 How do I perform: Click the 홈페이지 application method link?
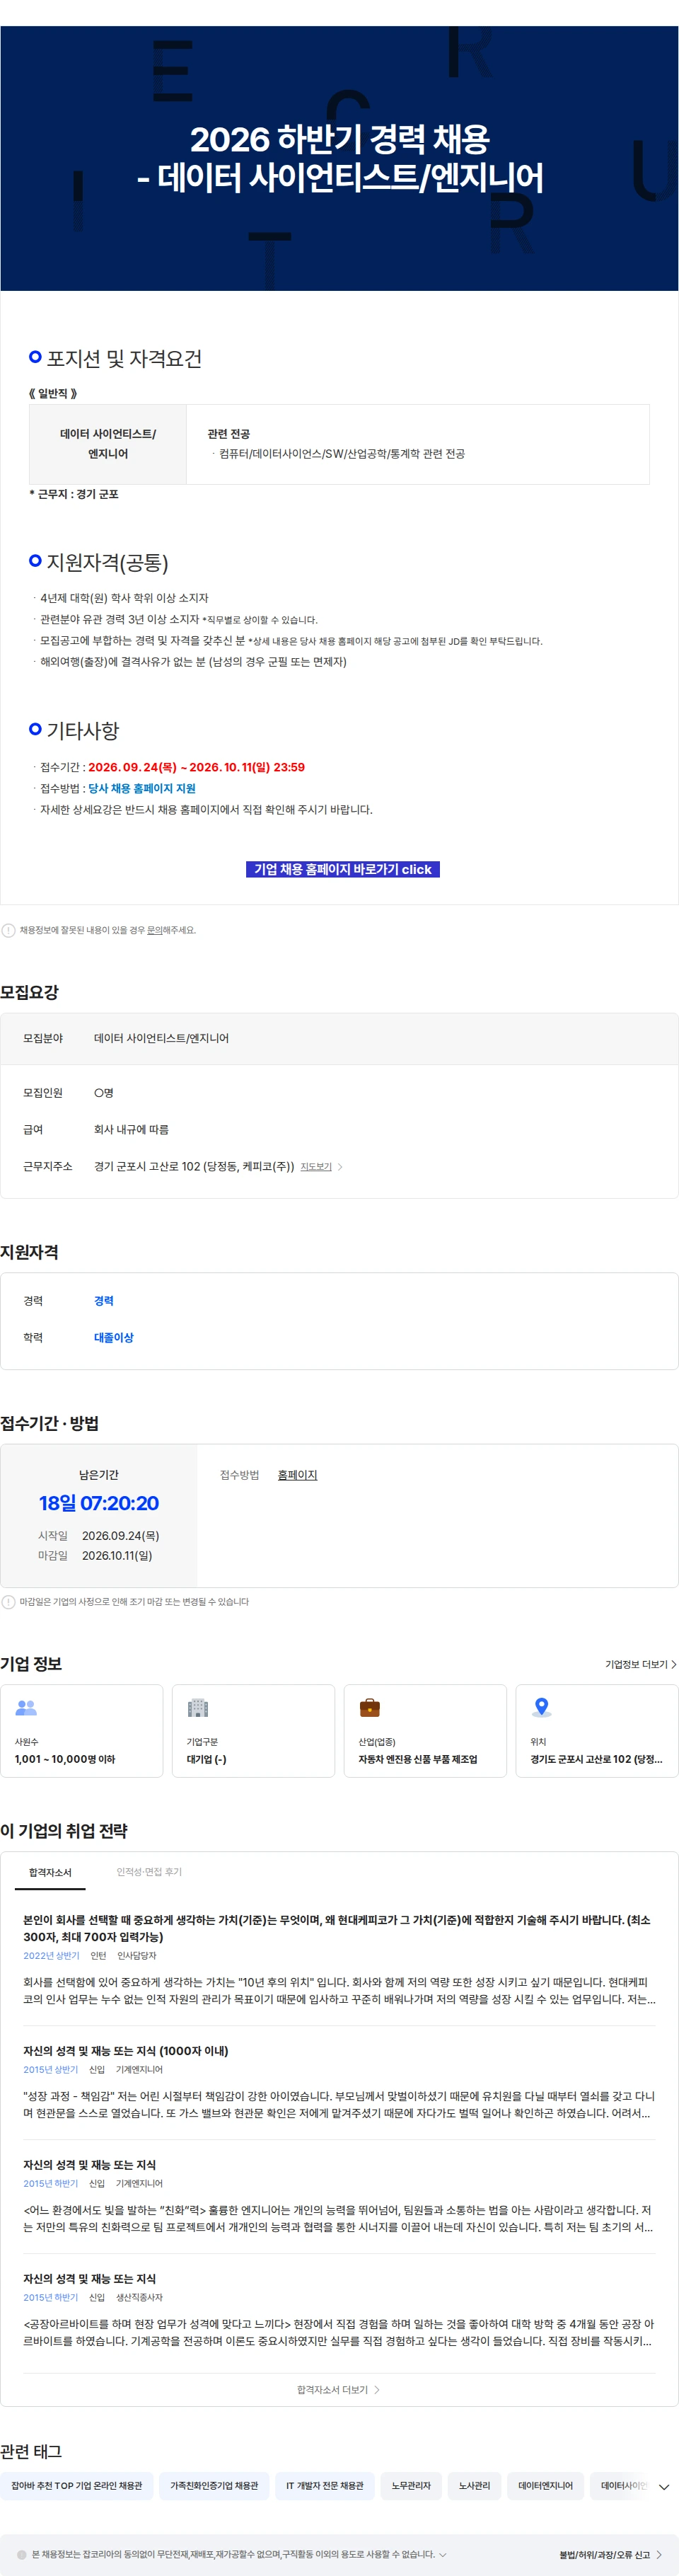click(x=297, y=1475)
